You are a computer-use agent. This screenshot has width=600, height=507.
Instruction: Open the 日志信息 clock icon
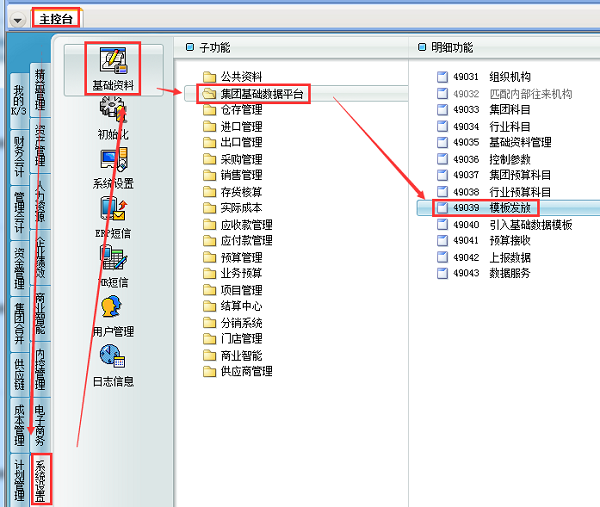(112, 356)
